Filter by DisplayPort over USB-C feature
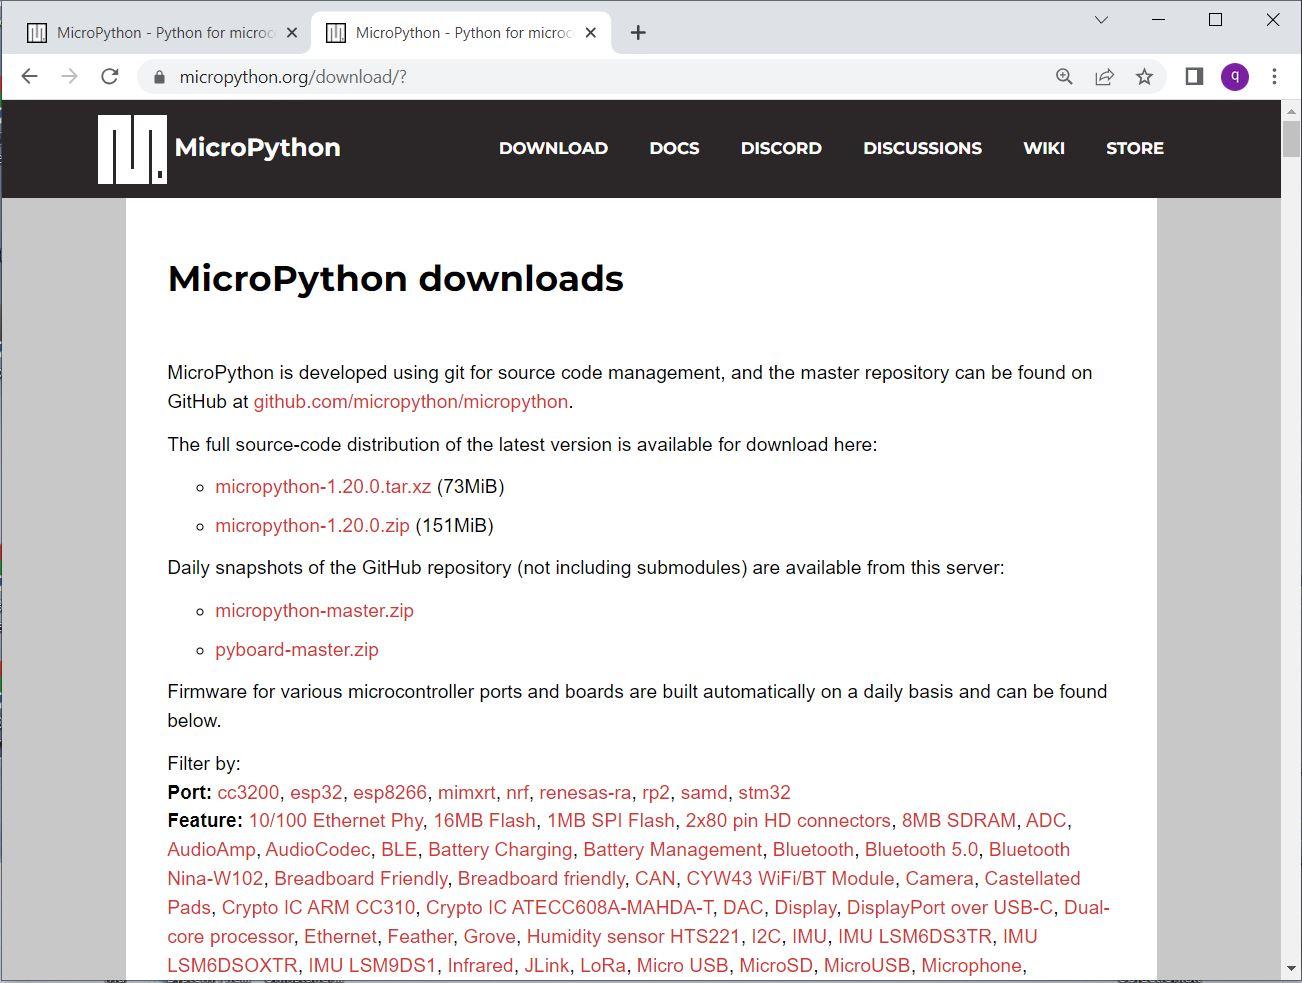1302x983 pixels. (950, 908)
